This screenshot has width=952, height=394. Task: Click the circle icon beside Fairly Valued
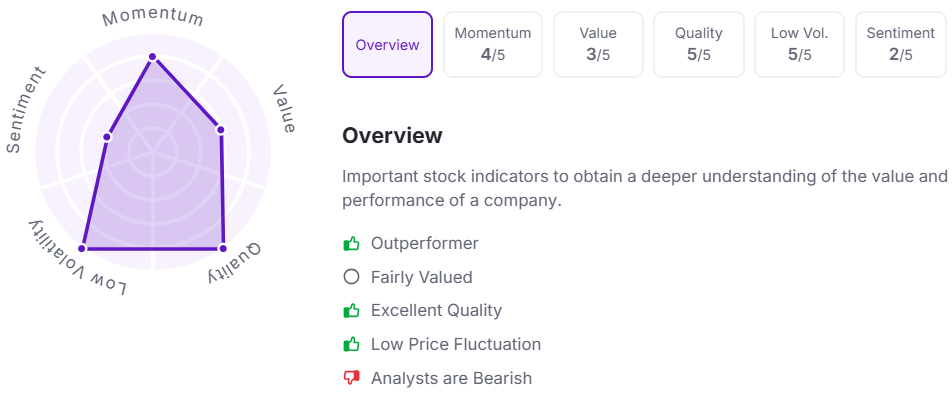click(x=351, y=277)
